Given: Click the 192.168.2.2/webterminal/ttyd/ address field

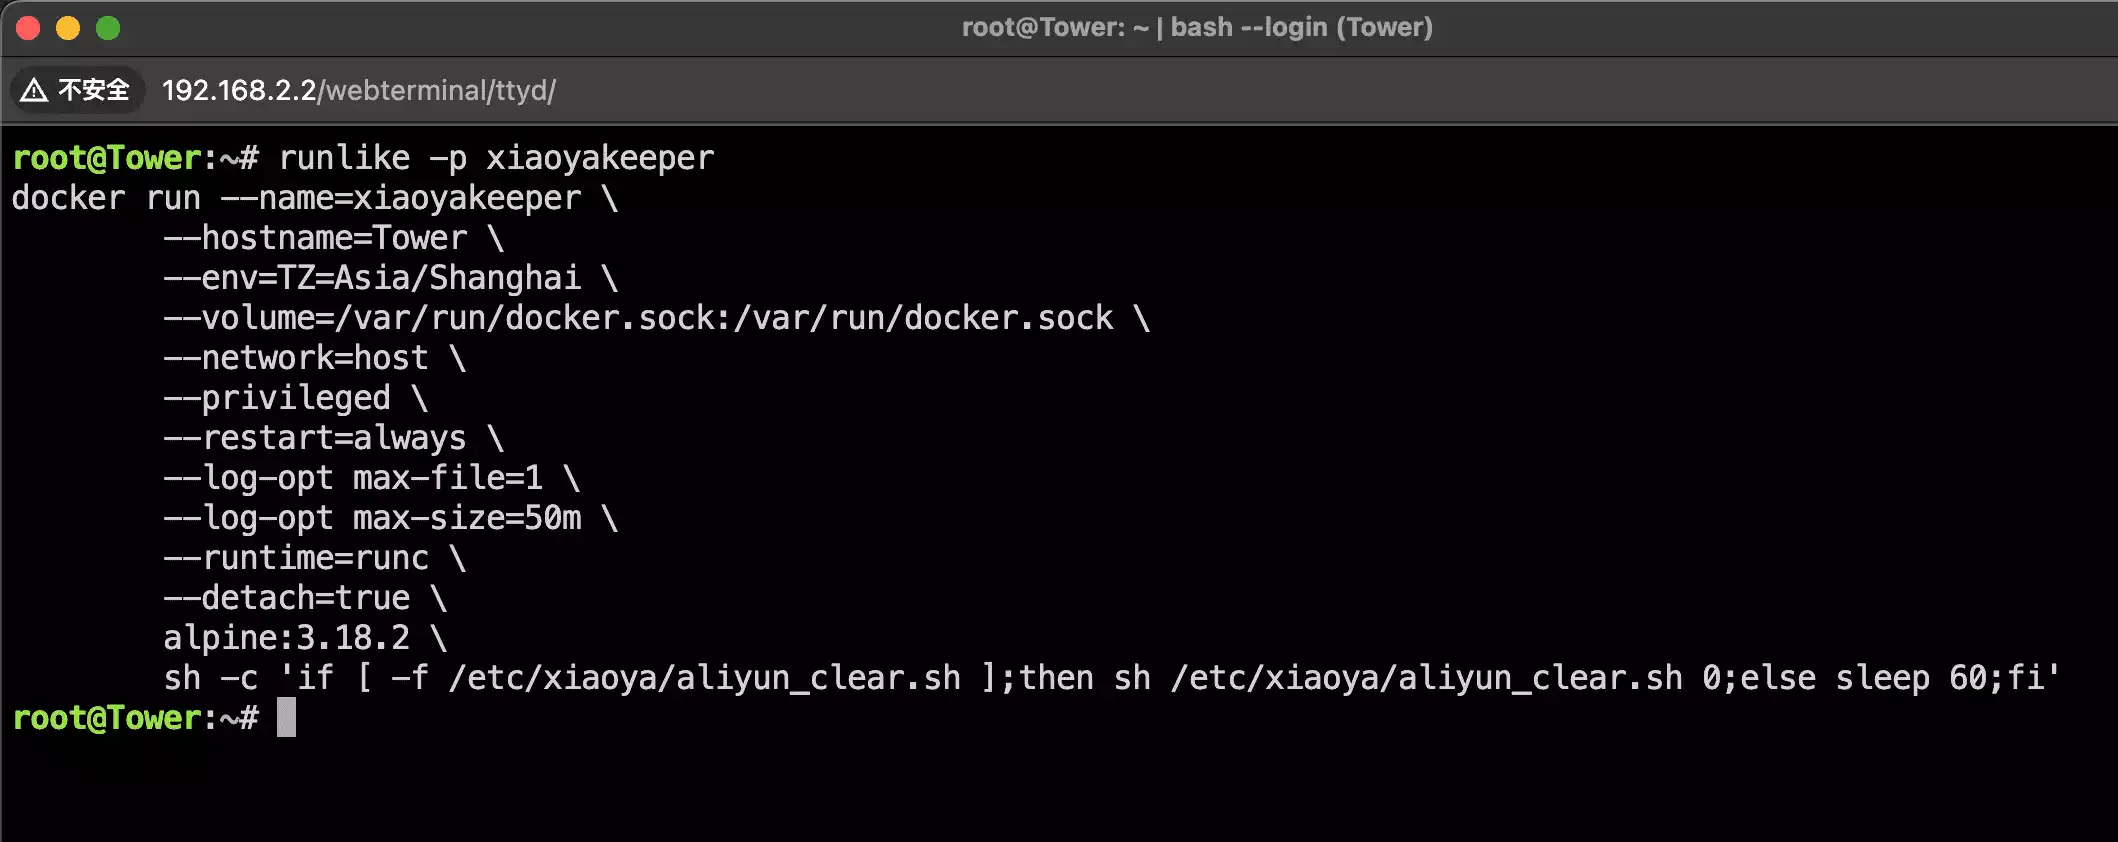Looking at the screenshot, I should 358,91.
